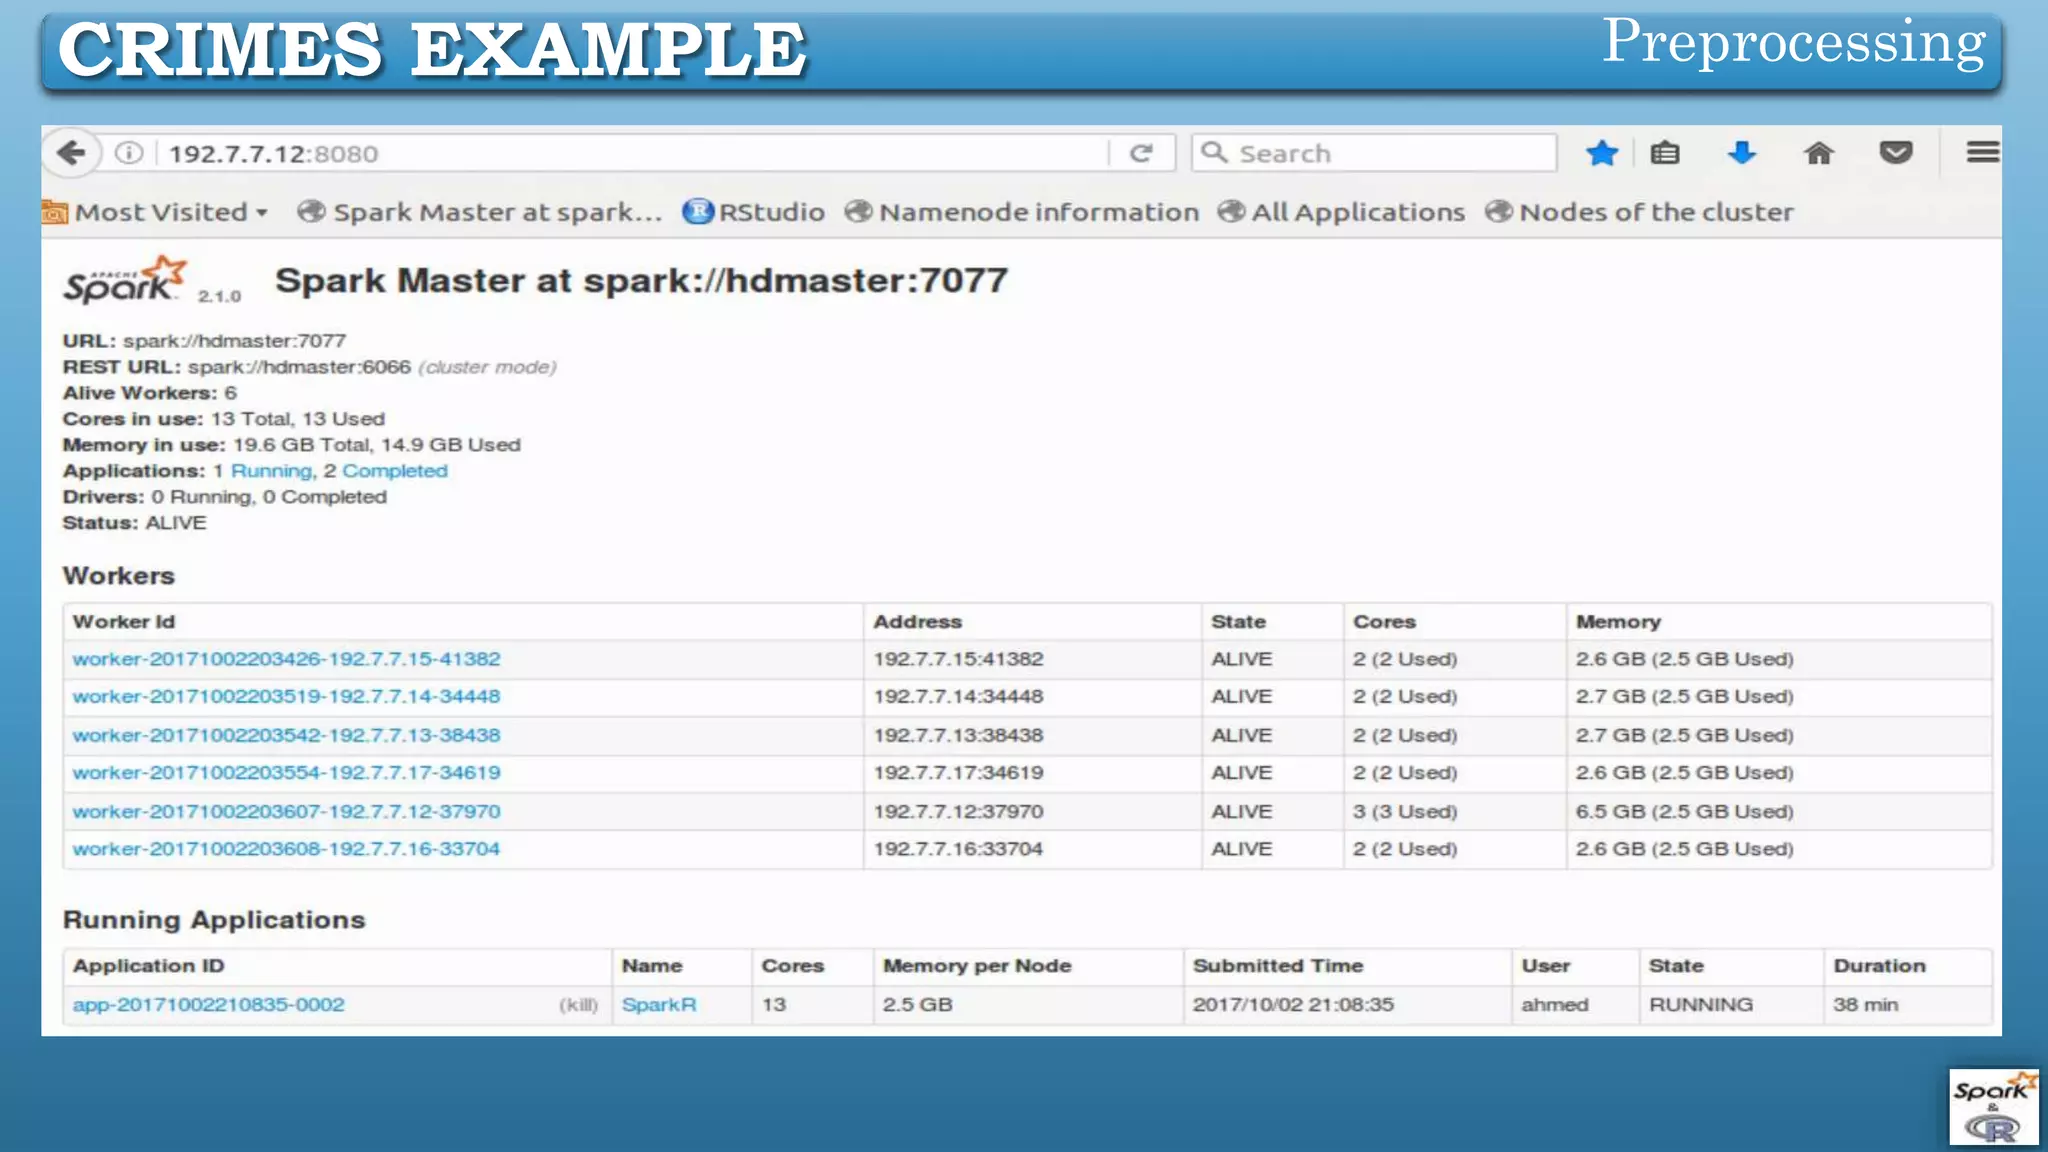
Task: Open Nodes of the cluster bookmark
Action: tap(1640, 212)
